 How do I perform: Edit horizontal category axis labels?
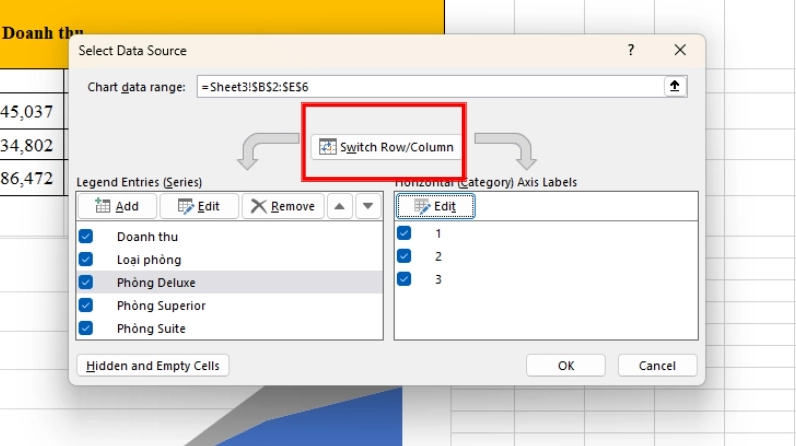pyautogui.click(x=436, y=206)
